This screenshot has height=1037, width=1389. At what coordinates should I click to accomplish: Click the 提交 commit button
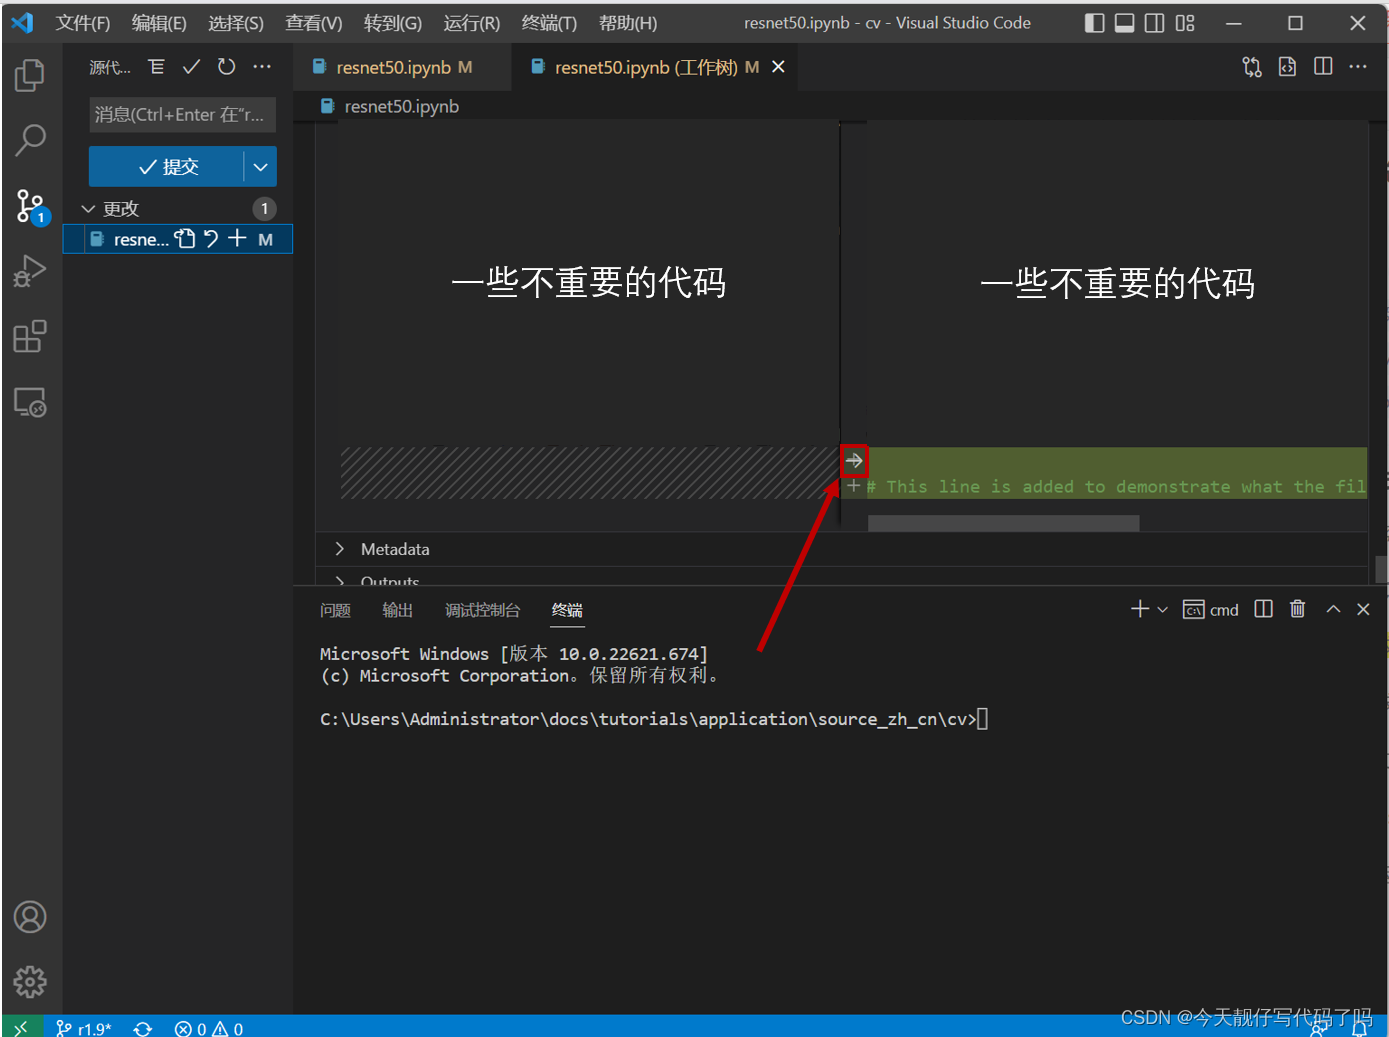pos(167,167)
